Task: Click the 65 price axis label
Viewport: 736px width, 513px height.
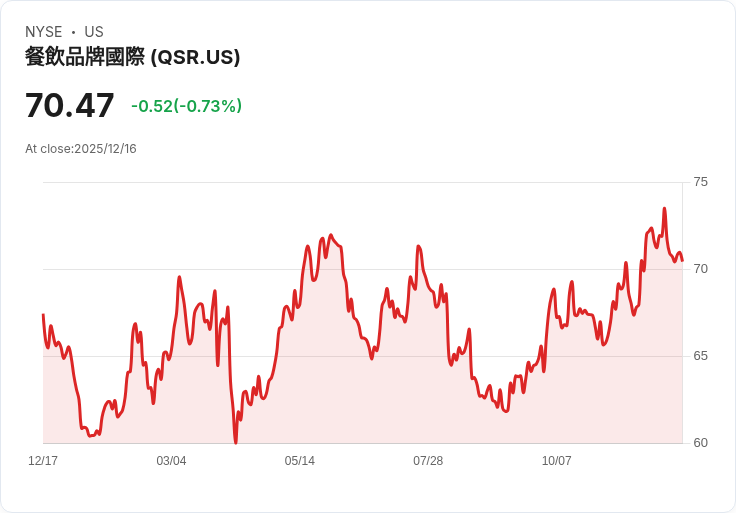Action: click(x=700, y=356)
